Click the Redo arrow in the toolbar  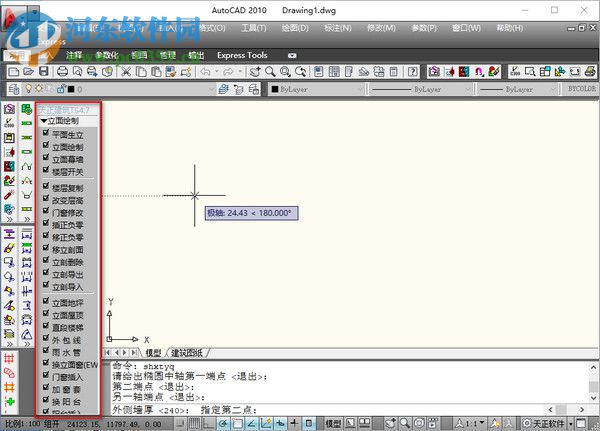[x=229, y=72]
